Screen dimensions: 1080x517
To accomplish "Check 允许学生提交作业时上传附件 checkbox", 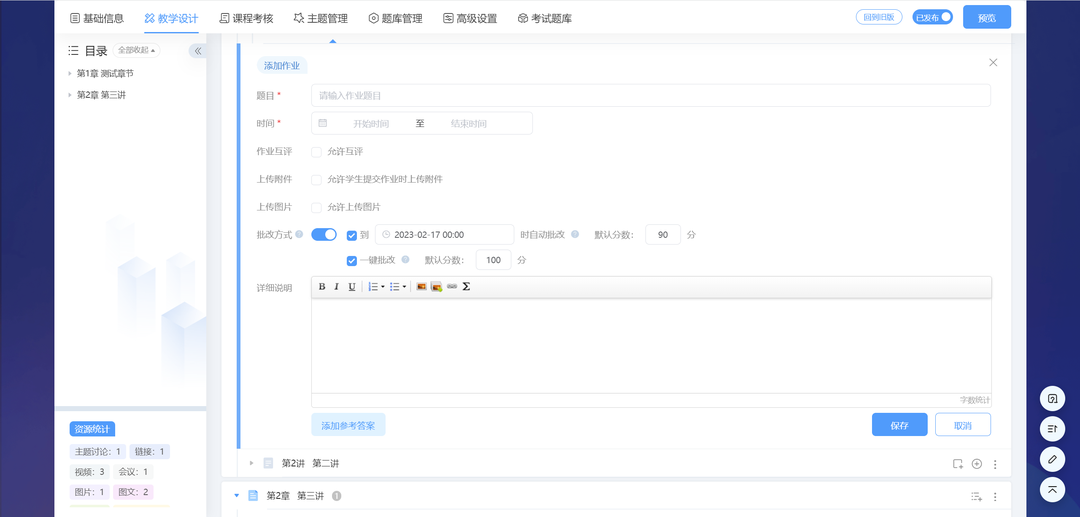I will (x=317, y=180).
